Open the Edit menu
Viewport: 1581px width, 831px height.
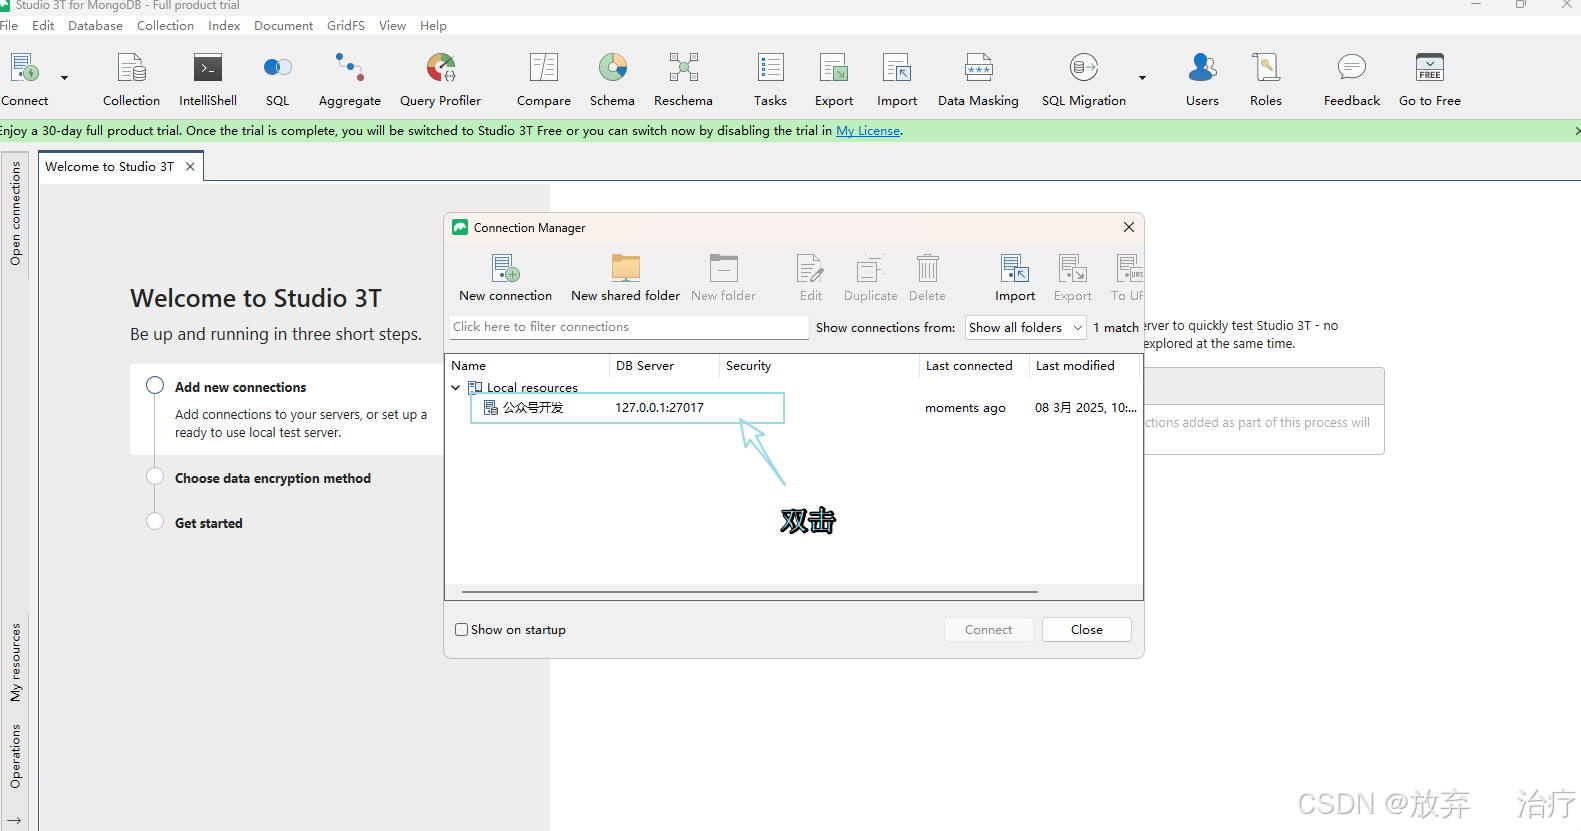pos(43,26)
